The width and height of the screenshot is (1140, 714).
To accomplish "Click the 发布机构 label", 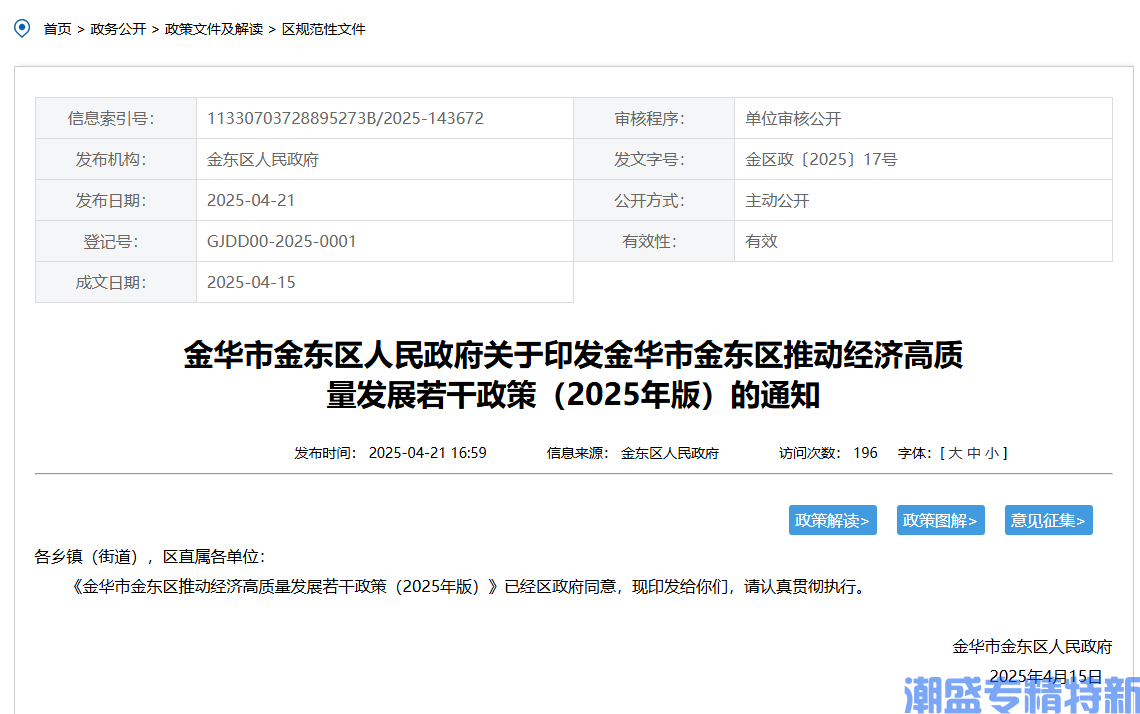I will click(111, 159).
